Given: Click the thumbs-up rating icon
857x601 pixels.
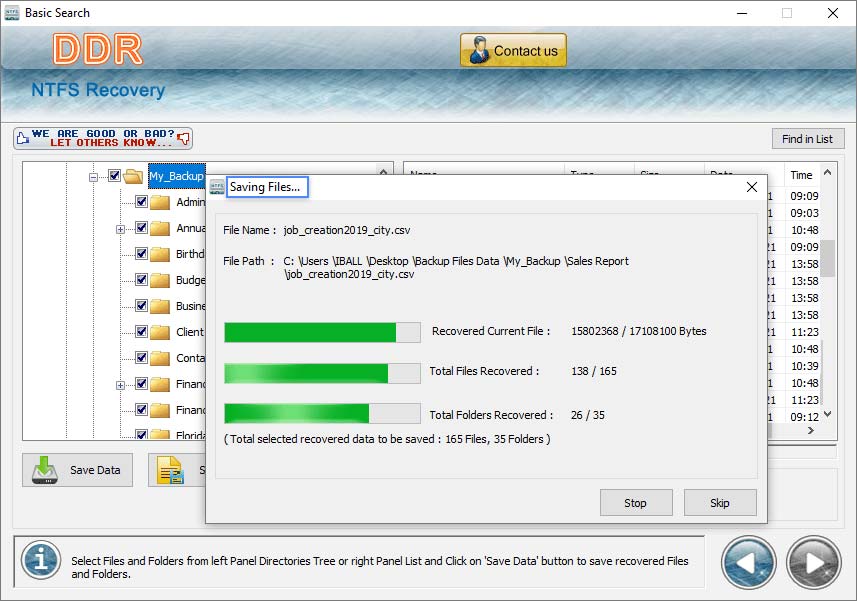Looking at the screenshot, I should (x=22, y=138).
